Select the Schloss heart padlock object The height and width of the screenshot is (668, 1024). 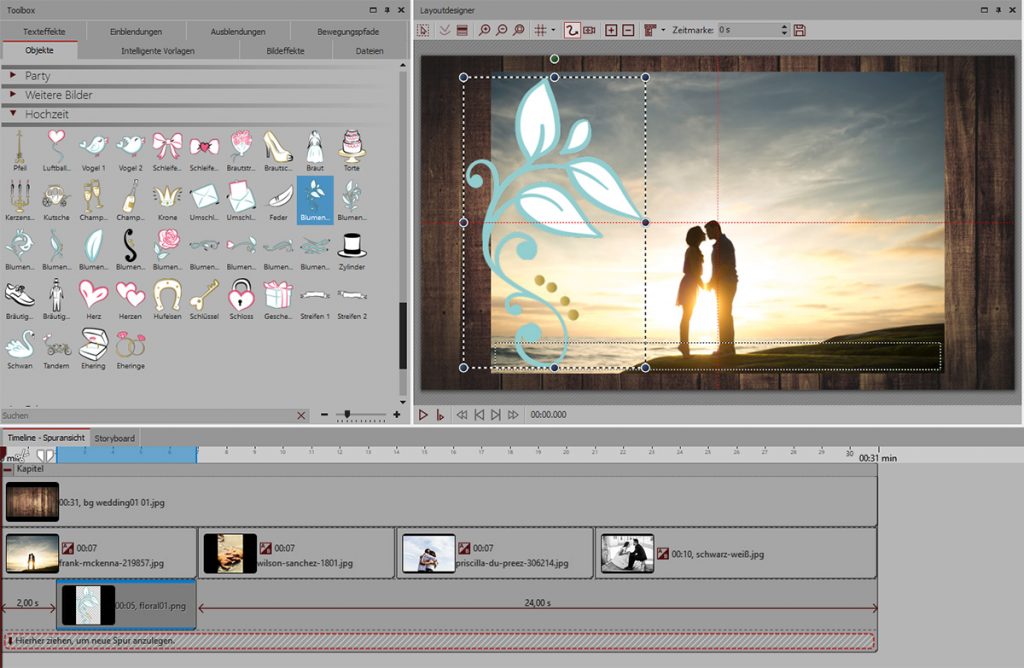241,295
